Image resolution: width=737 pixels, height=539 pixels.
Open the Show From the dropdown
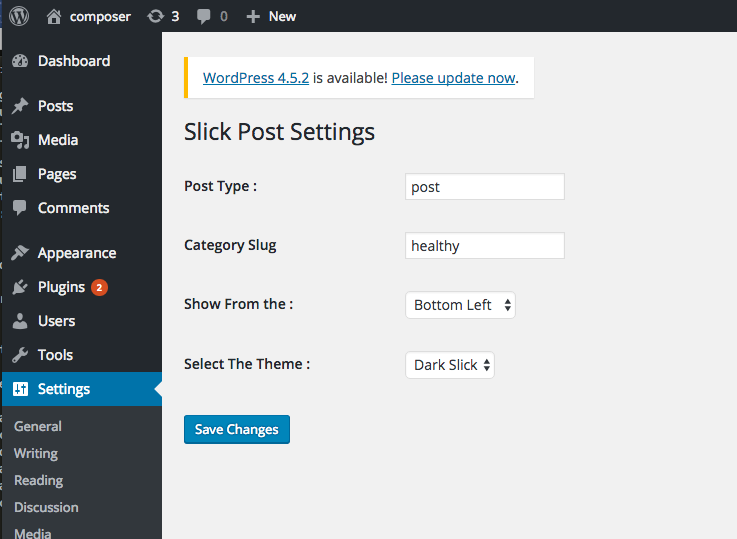(x=460, y=305)
